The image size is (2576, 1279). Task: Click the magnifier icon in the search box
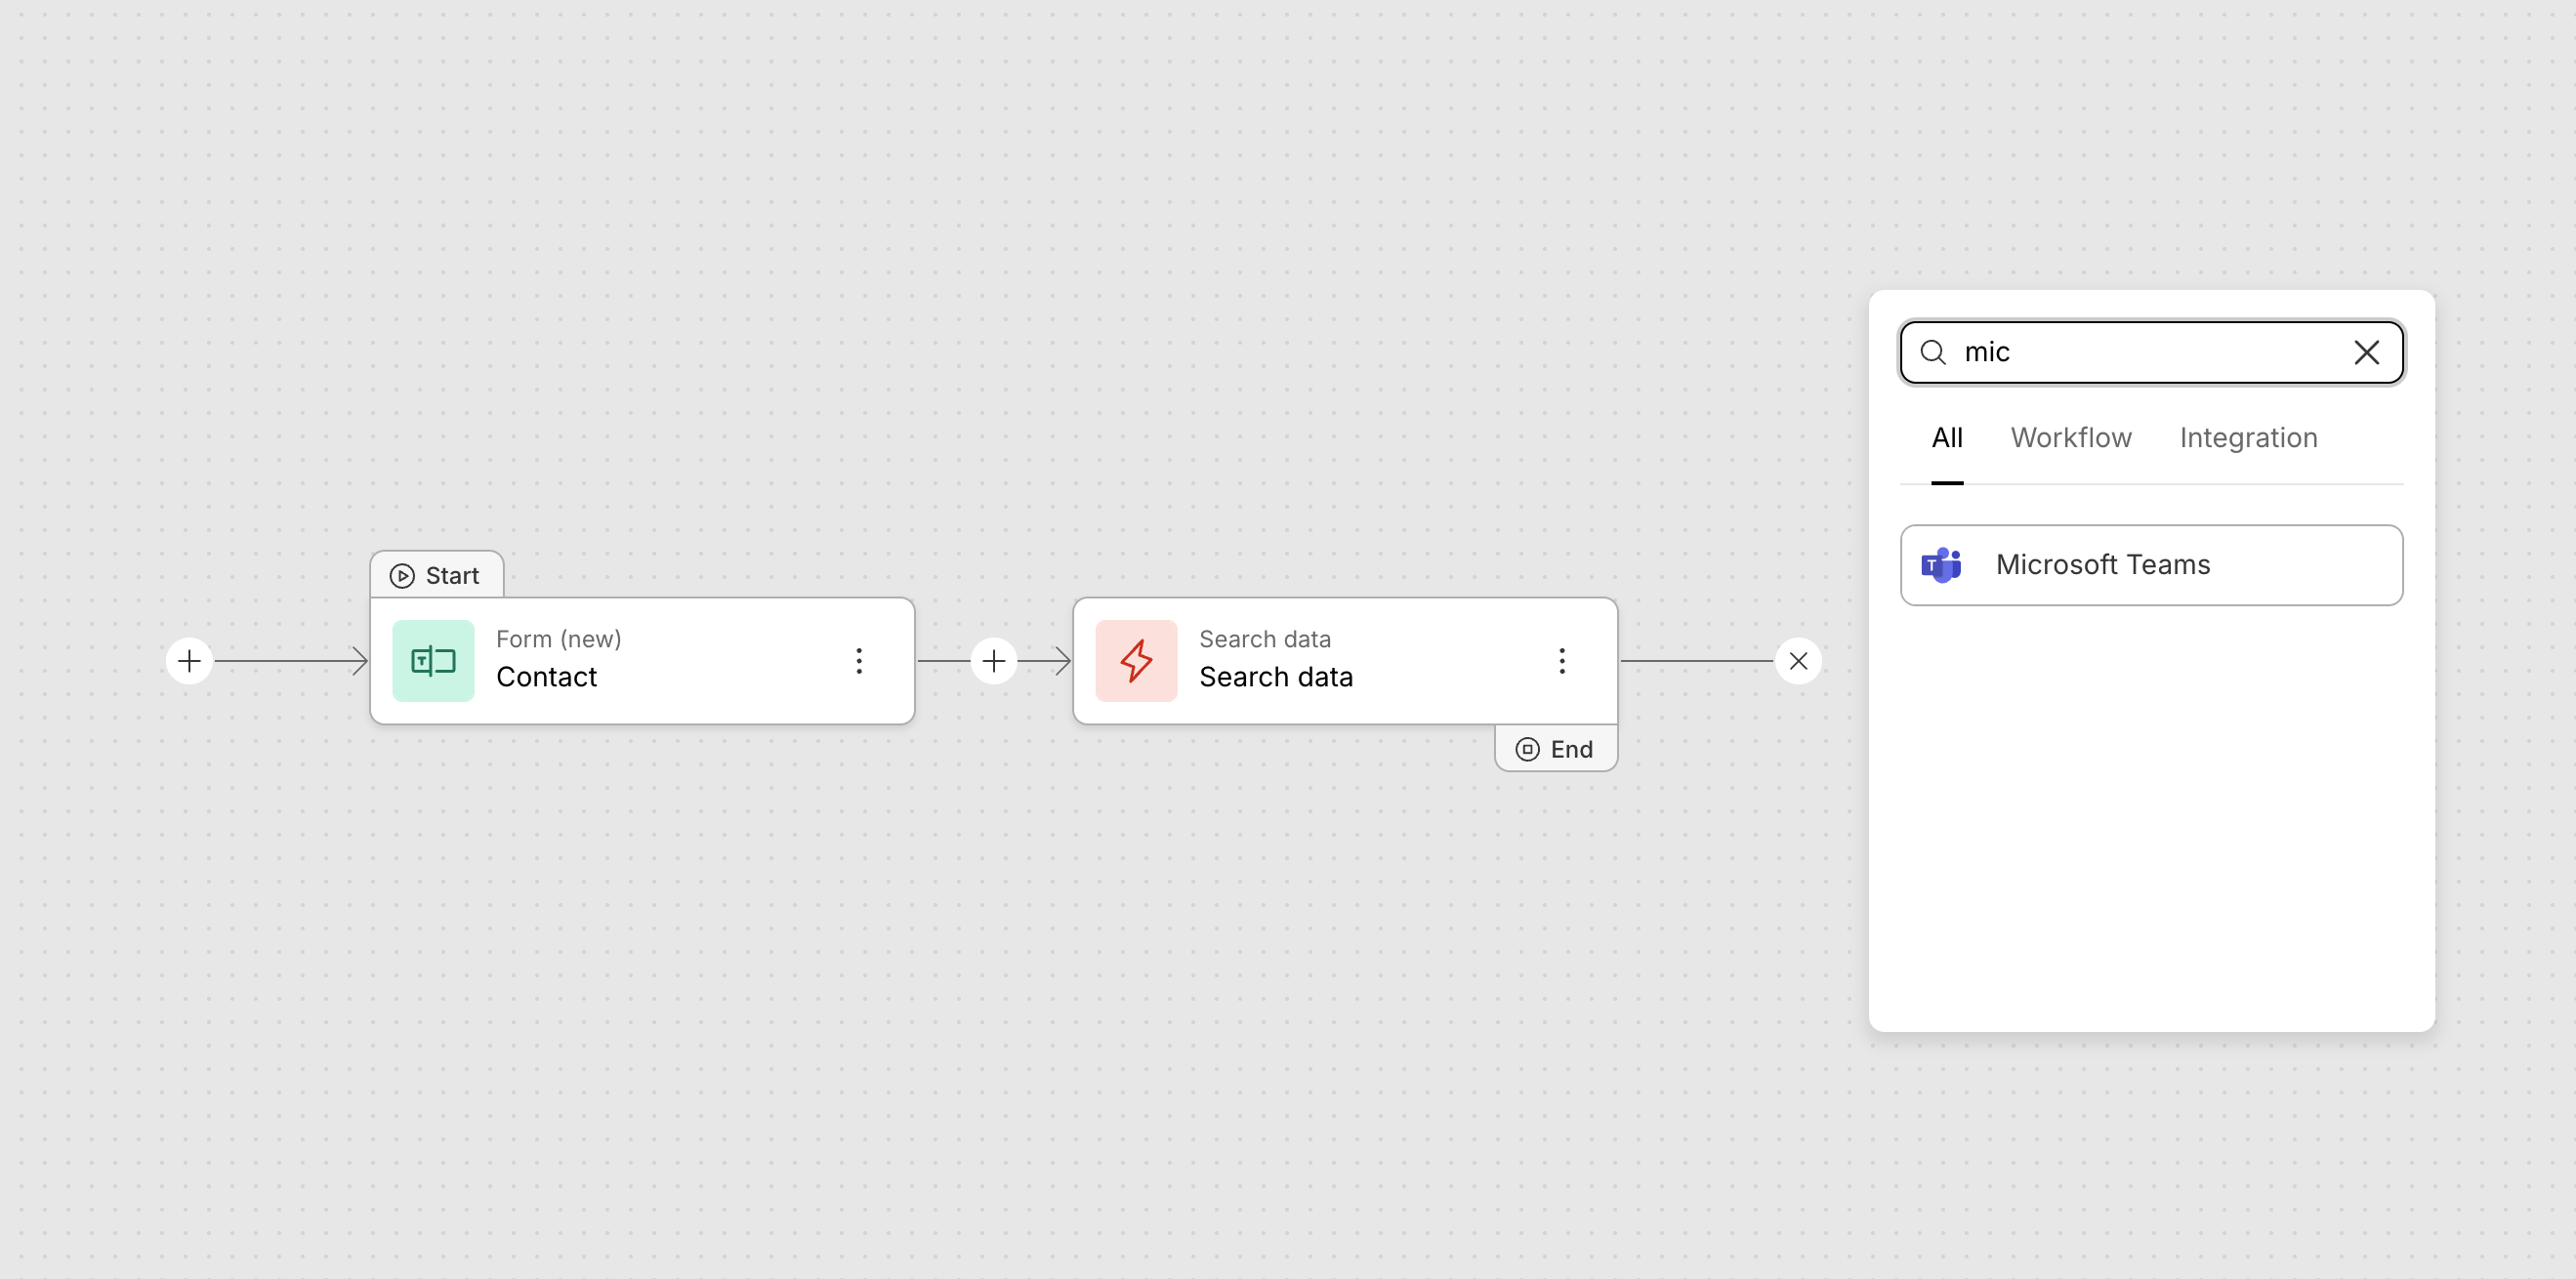pyautogui.click(x=1933, y=353)
